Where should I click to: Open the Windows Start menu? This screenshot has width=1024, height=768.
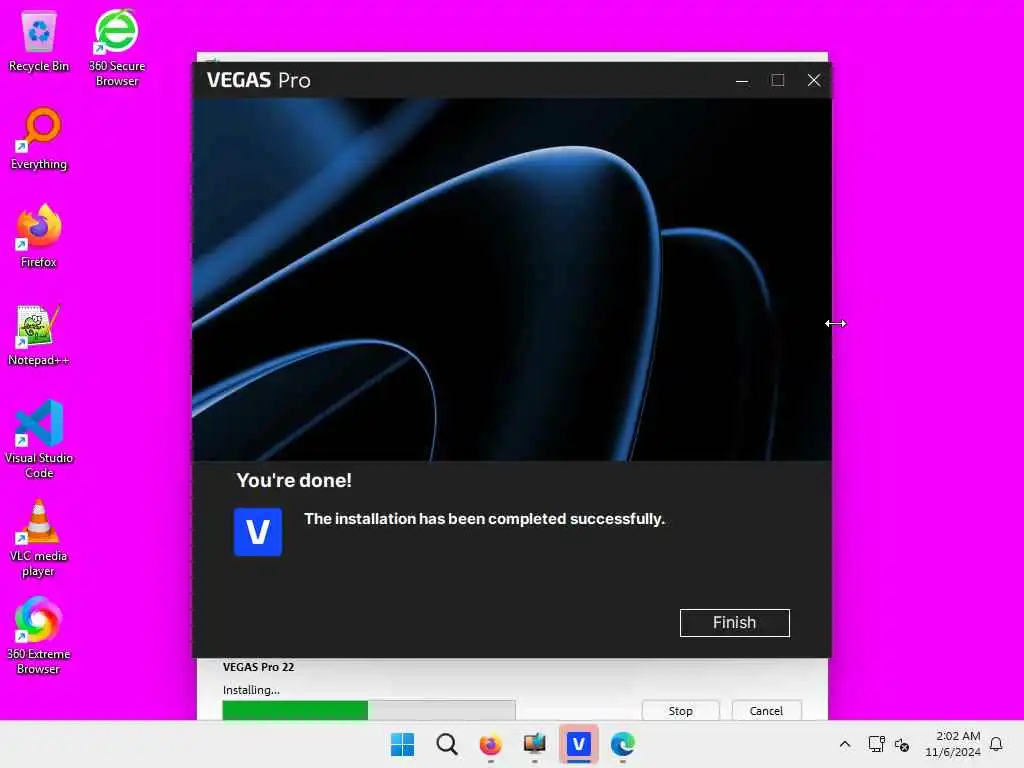tap(402, 744)
